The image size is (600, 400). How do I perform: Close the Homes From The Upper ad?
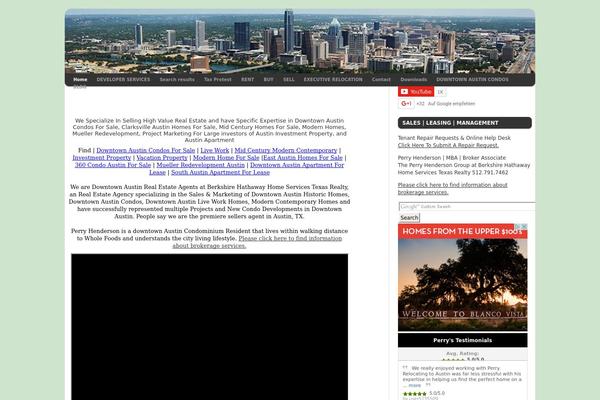[524, 227]
